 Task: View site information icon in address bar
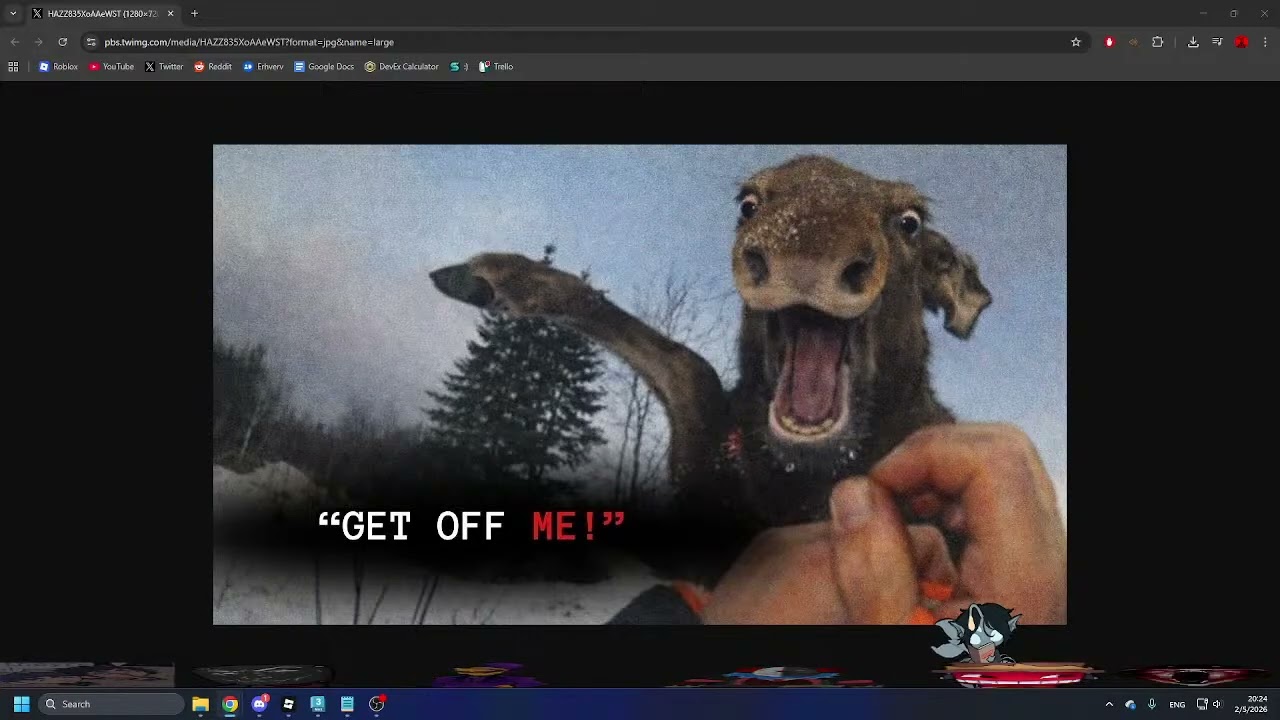[91, 42]
